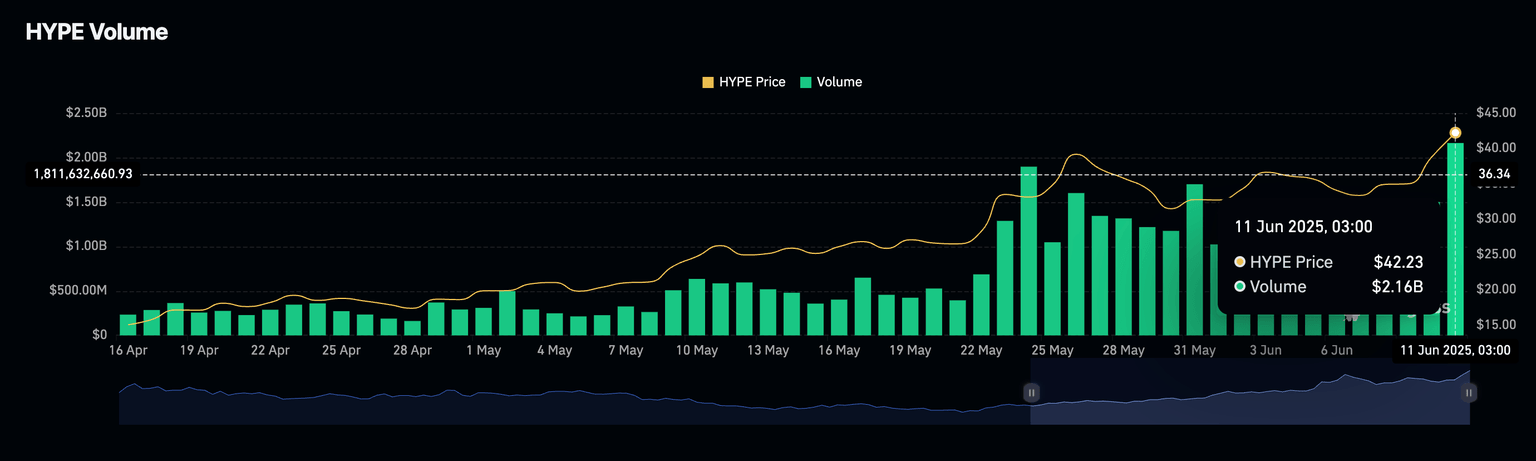This screenshot has height=461, width=1536.
Task: Click the volume bar above 31 May
Action: 1195,260
